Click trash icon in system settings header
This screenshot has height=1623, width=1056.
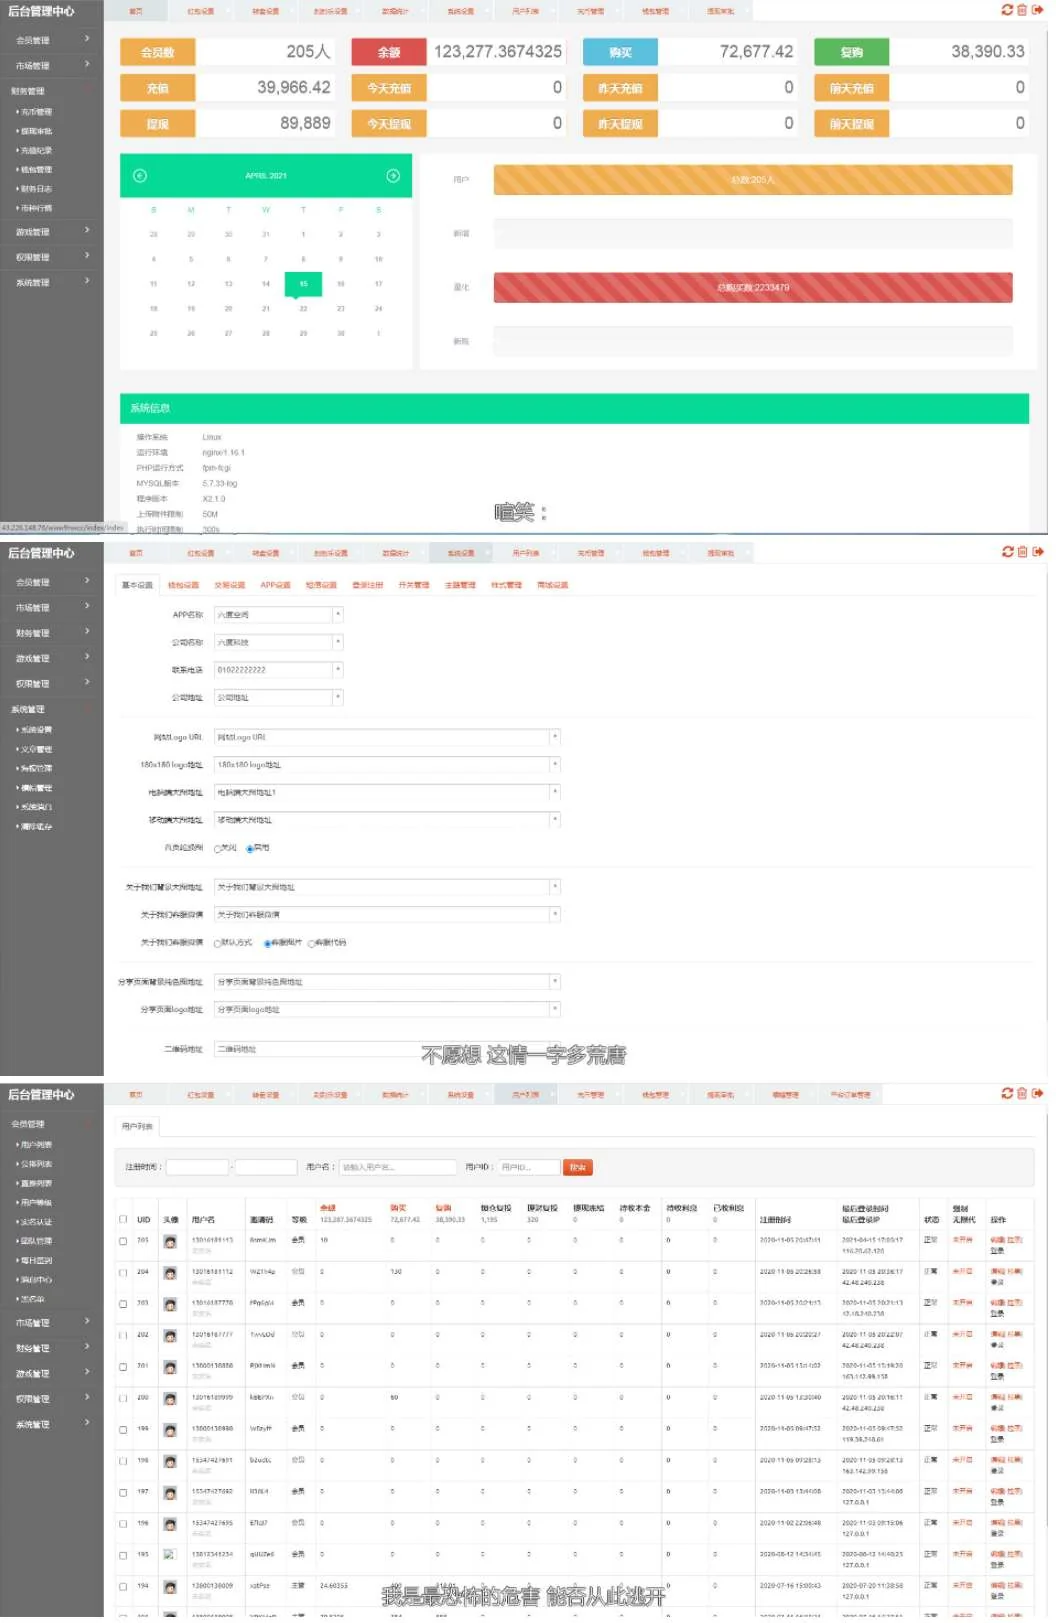click(1022, 552)
